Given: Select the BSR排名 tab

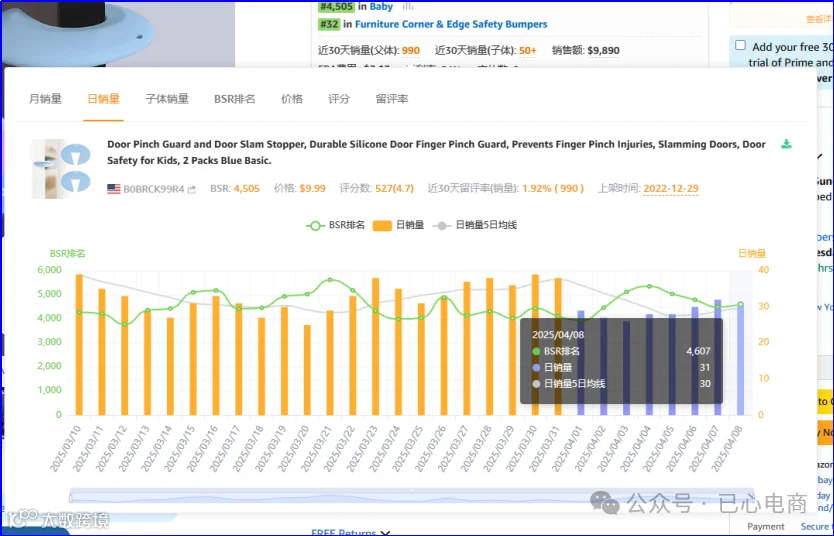Looking at the screenshot, I should click(x=235, y=99).
